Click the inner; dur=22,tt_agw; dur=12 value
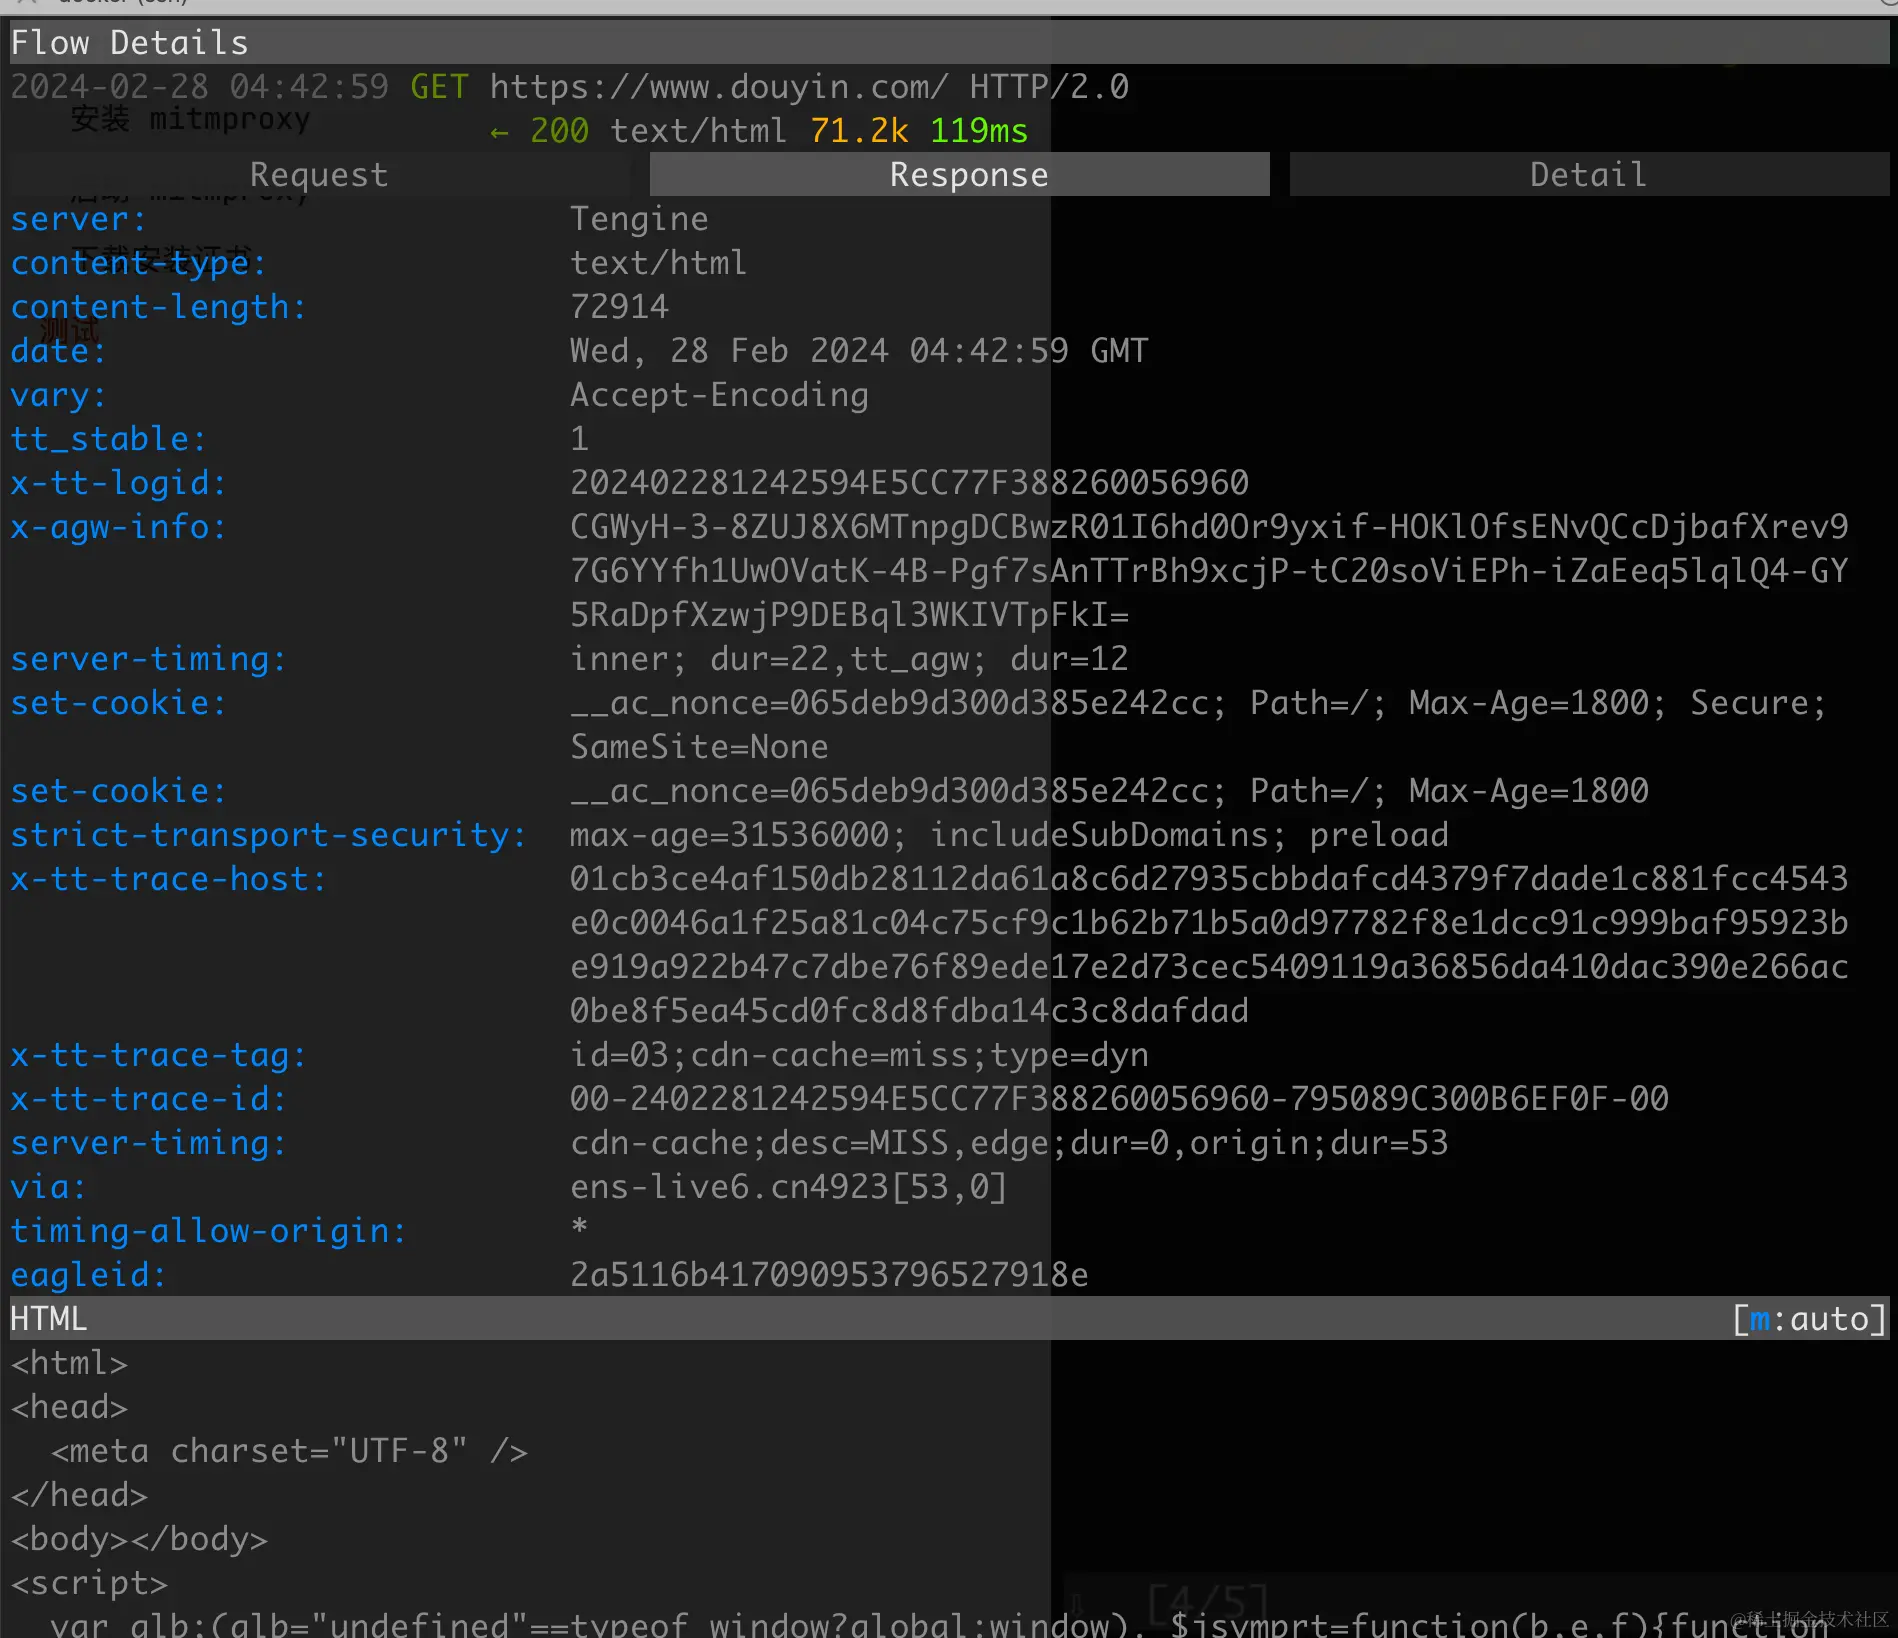Image resolution: width=1898 pixels, height=1638 pixels. point(849,659)
